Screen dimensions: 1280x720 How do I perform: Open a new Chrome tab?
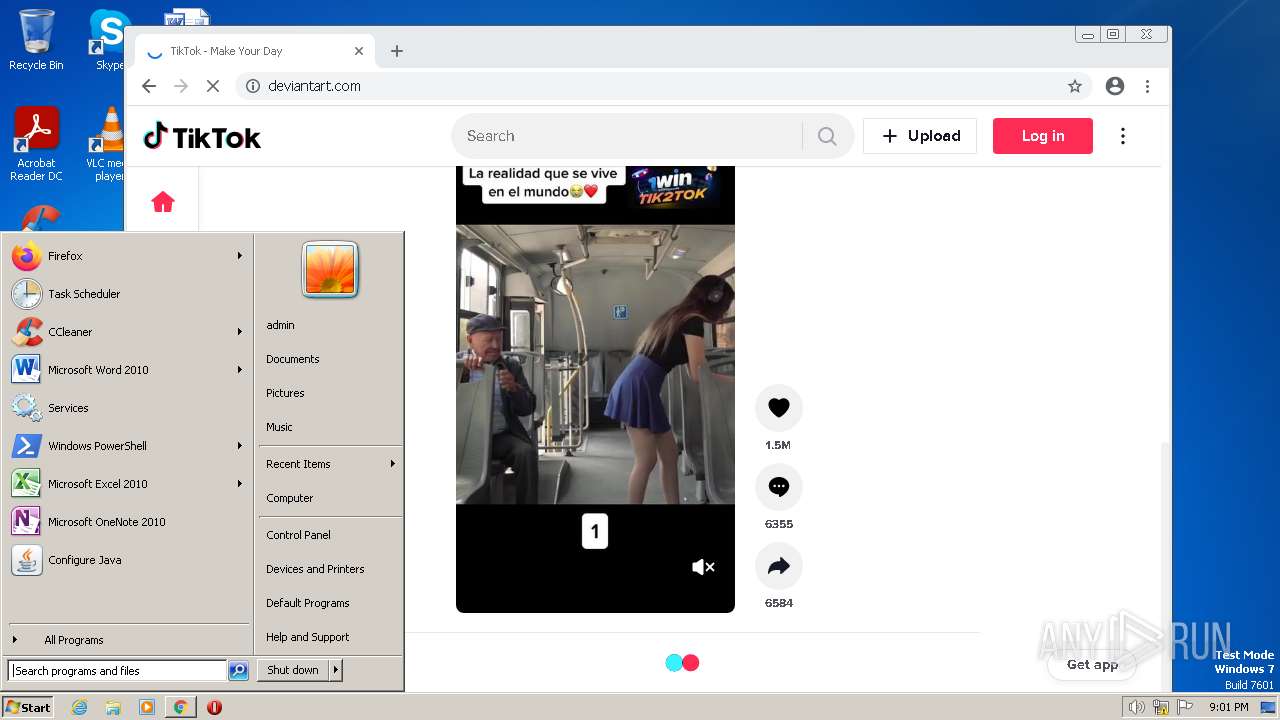click(397, 51)
